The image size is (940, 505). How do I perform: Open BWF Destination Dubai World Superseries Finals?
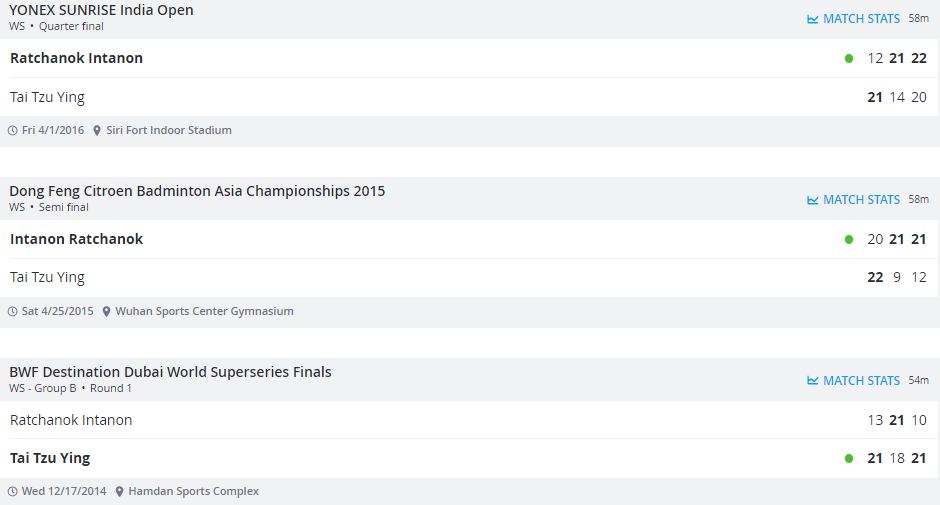click(x=170, y=372)
